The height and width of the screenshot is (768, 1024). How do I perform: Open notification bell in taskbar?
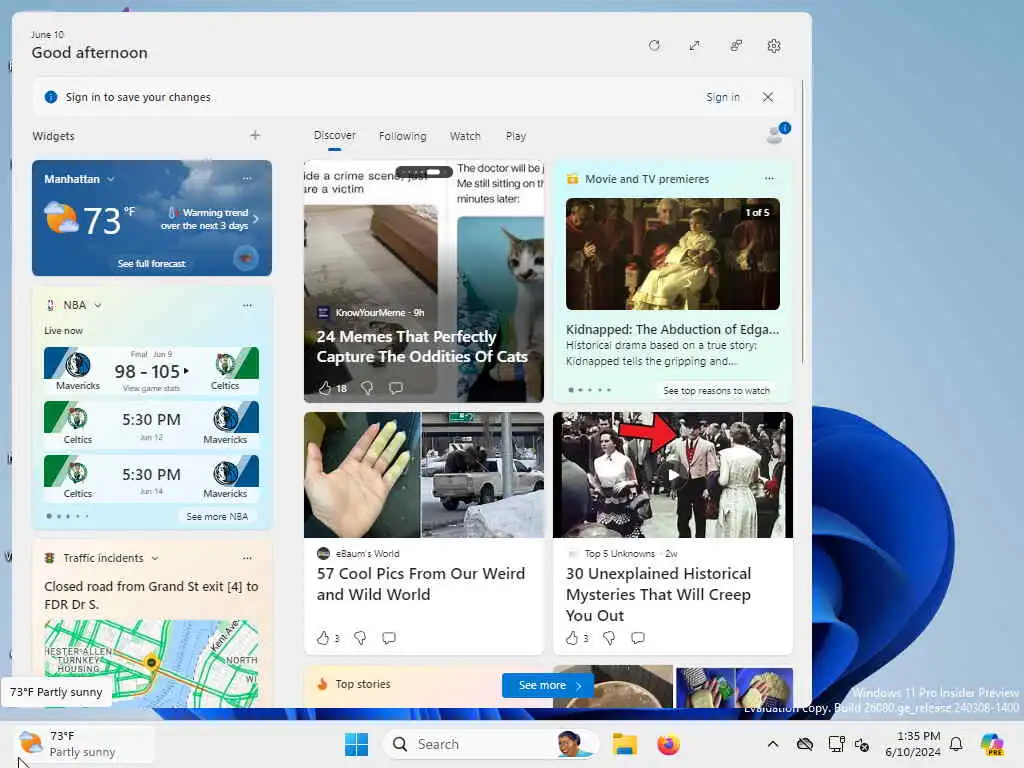coord(956,744)
